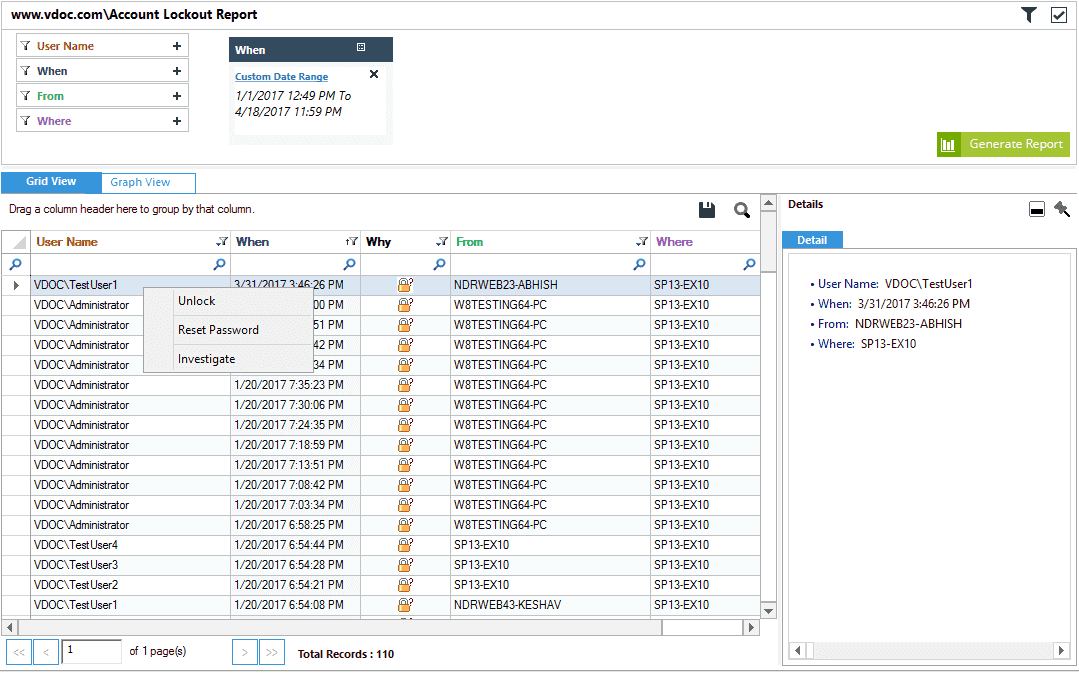Click lock icon in VDOC\TestUser3 row

point(405,564)
